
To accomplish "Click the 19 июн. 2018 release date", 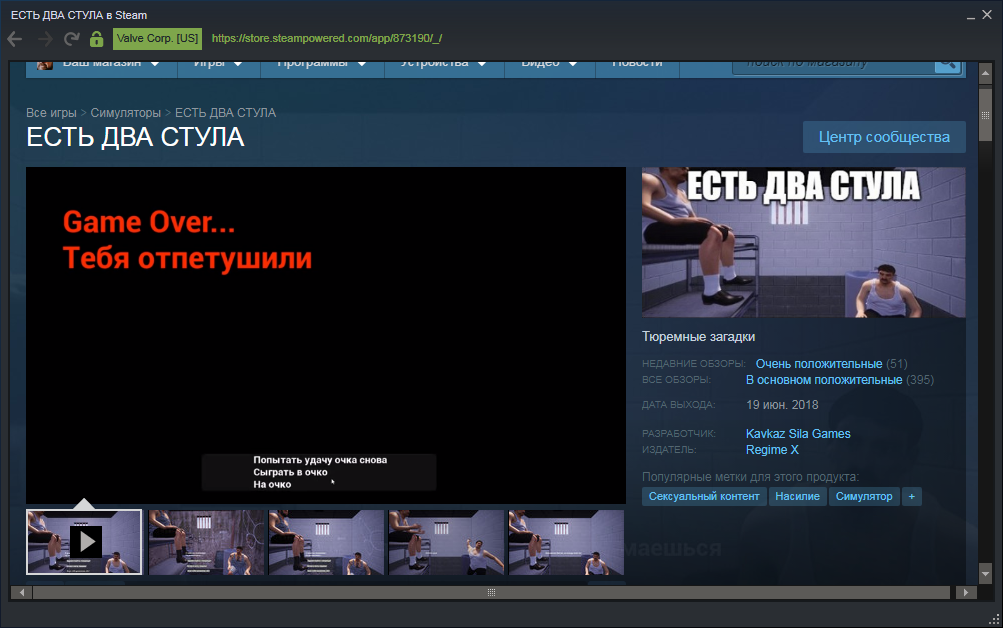I will coord(782,405).
